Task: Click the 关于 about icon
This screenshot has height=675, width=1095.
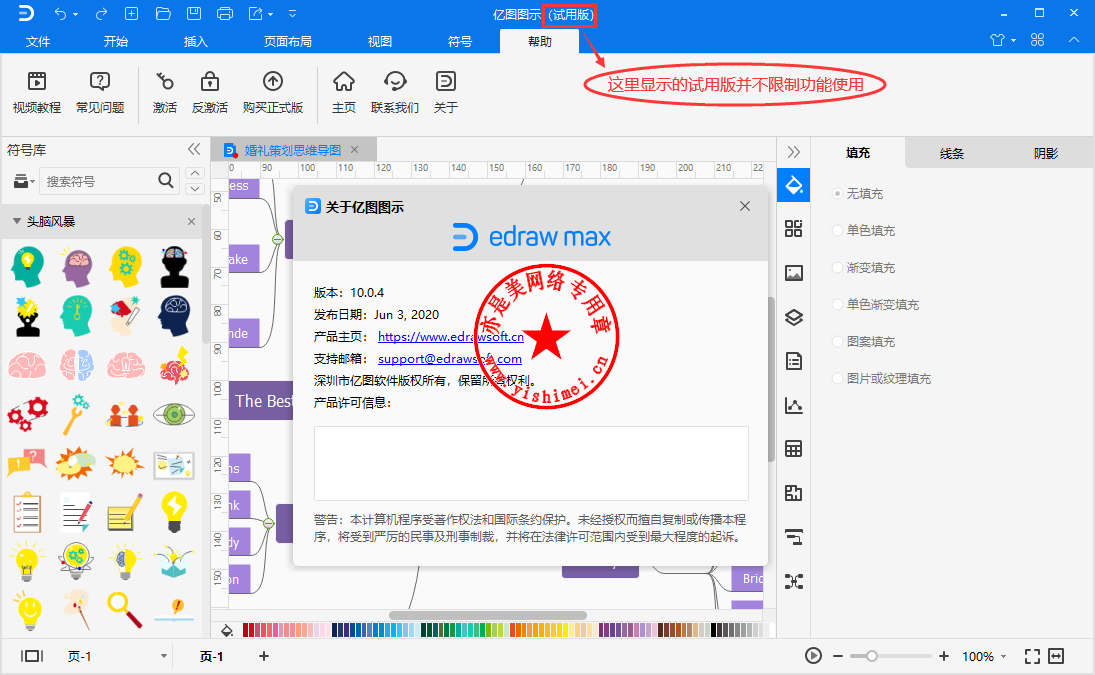Action: tap(446, 91)
